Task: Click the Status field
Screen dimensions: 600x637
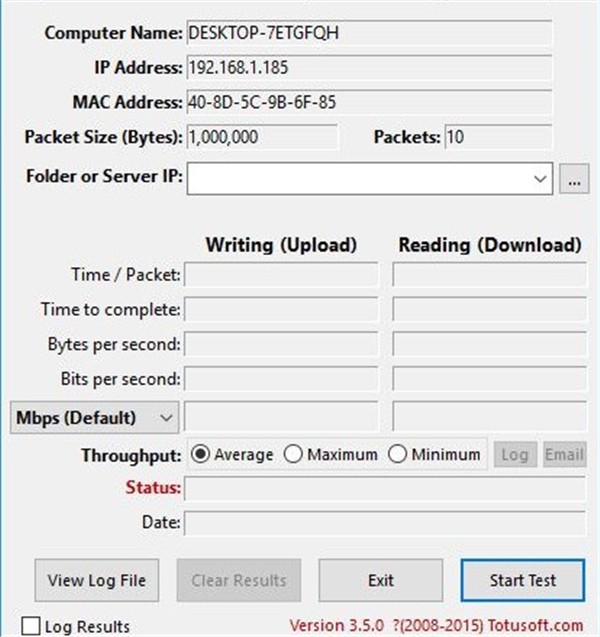Action: point(385,488)
